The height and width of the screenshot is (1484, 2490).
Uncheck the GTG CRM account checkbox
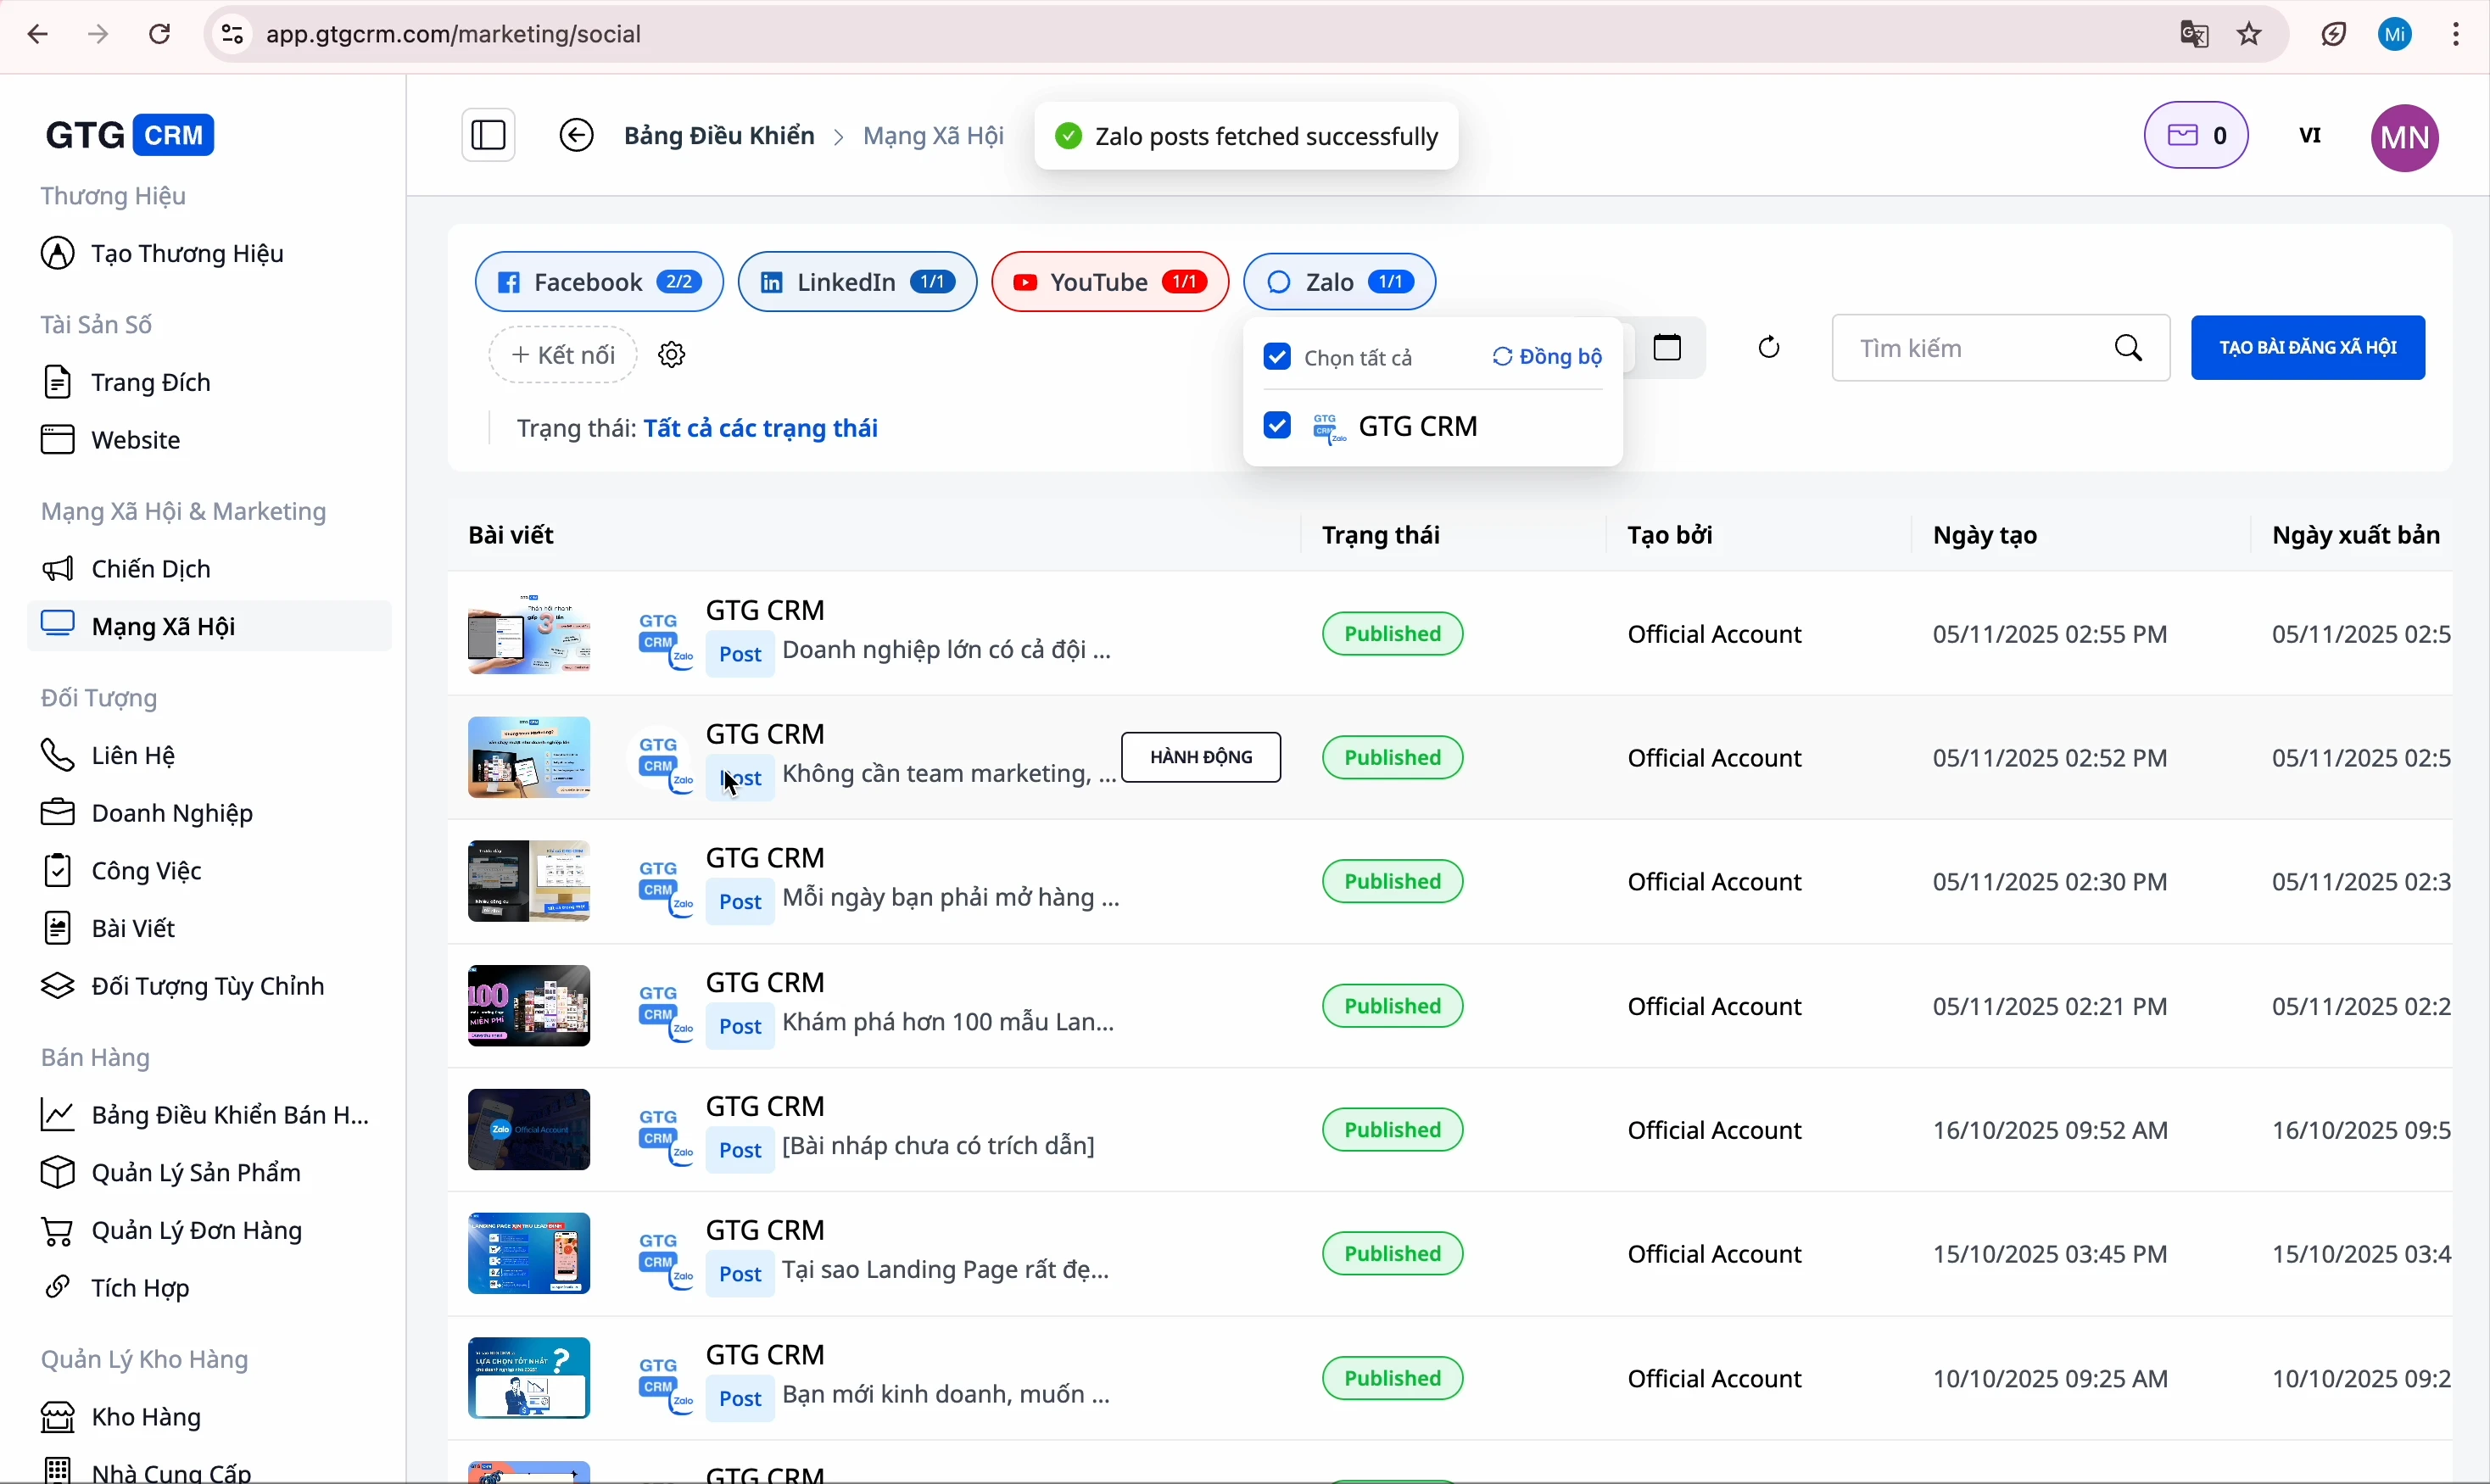(1277, 425)
